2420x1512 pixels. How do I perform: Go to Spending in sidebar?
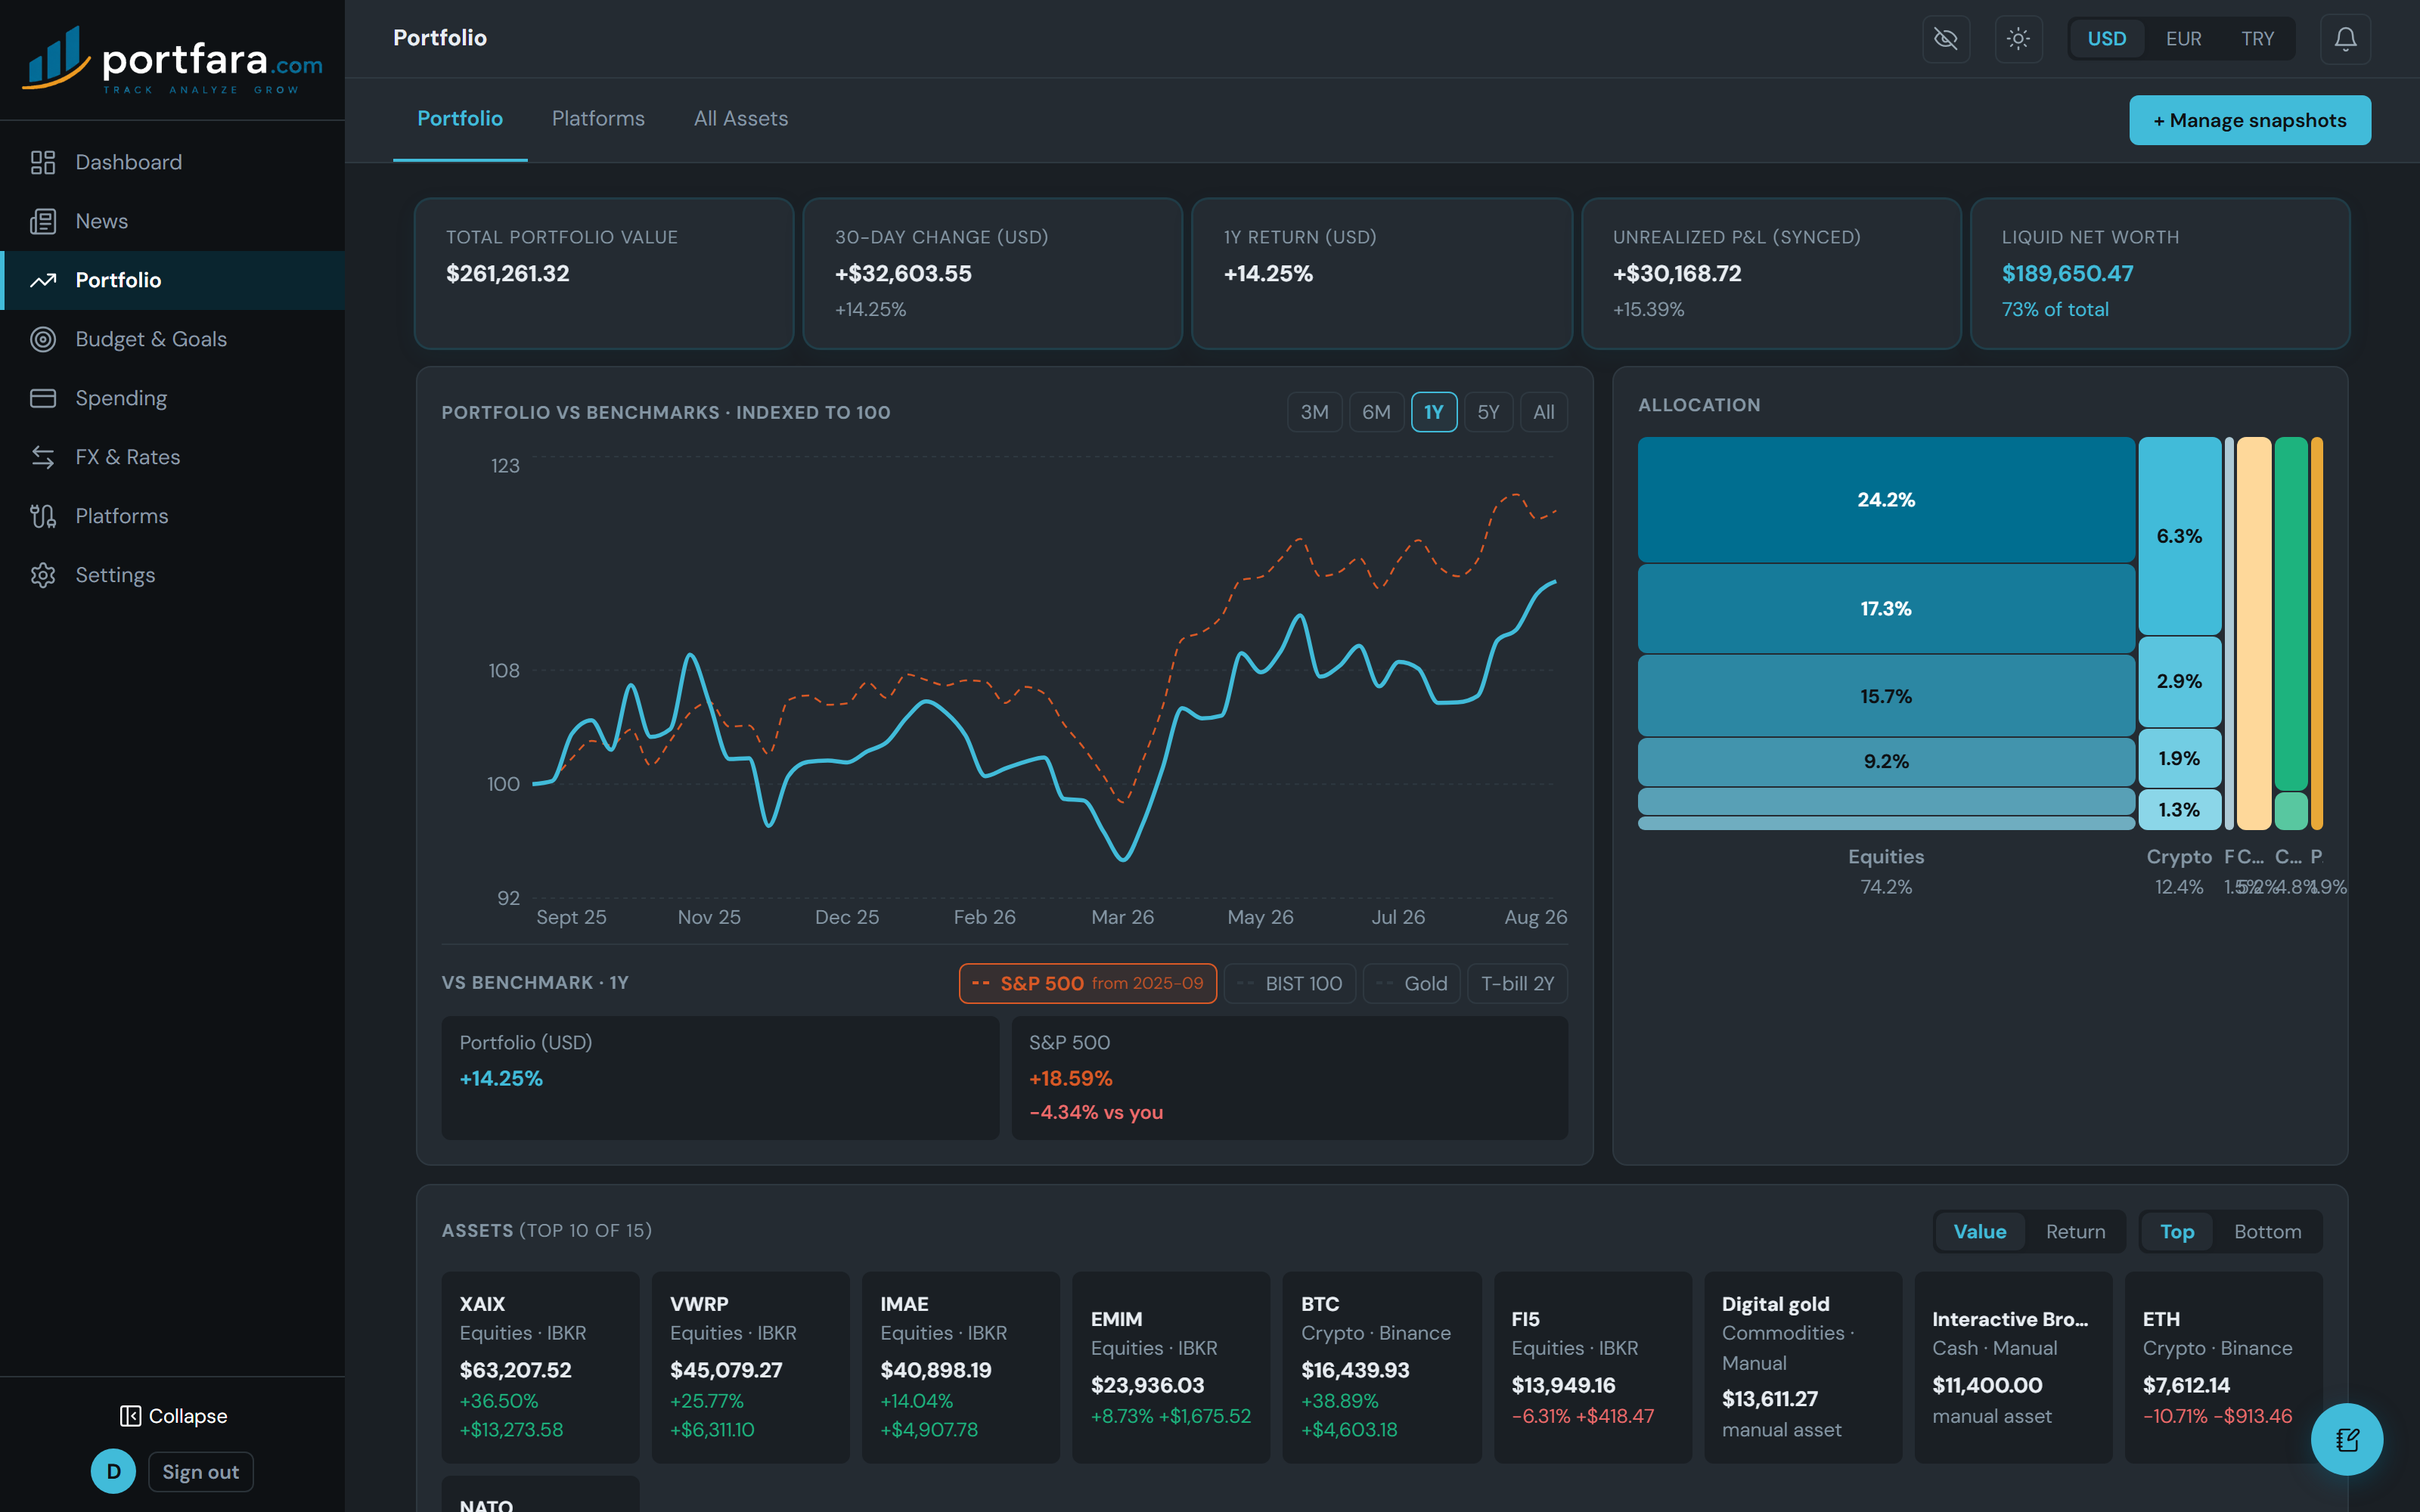172,398
